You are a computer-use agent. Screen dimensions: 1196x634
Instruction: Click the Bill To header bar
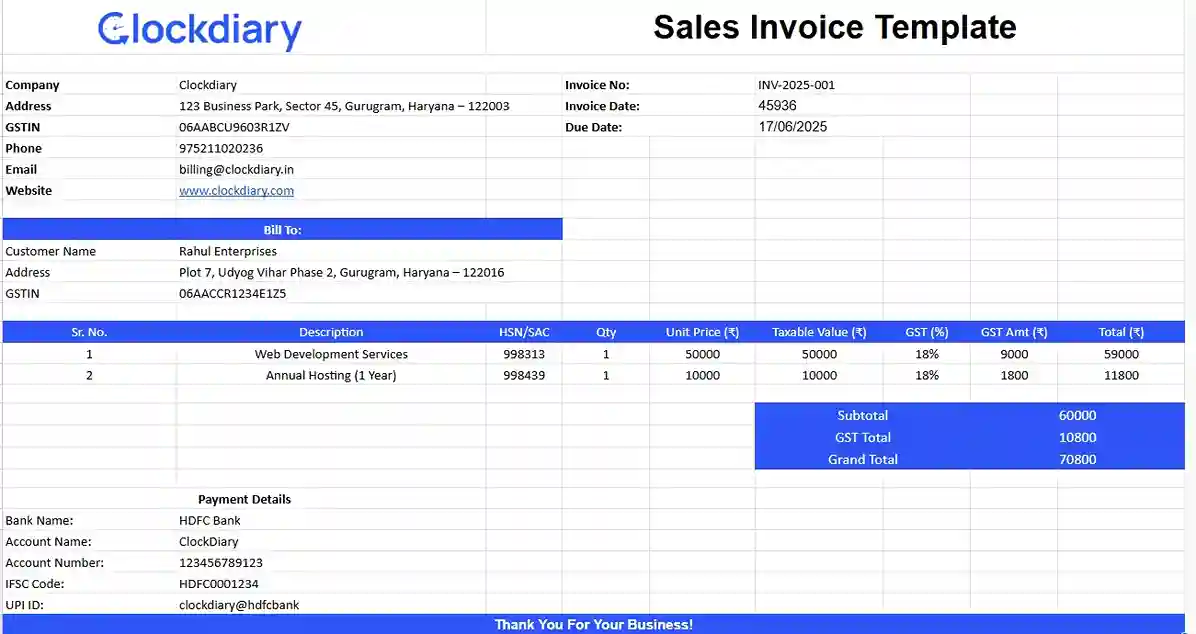(282, 230)
